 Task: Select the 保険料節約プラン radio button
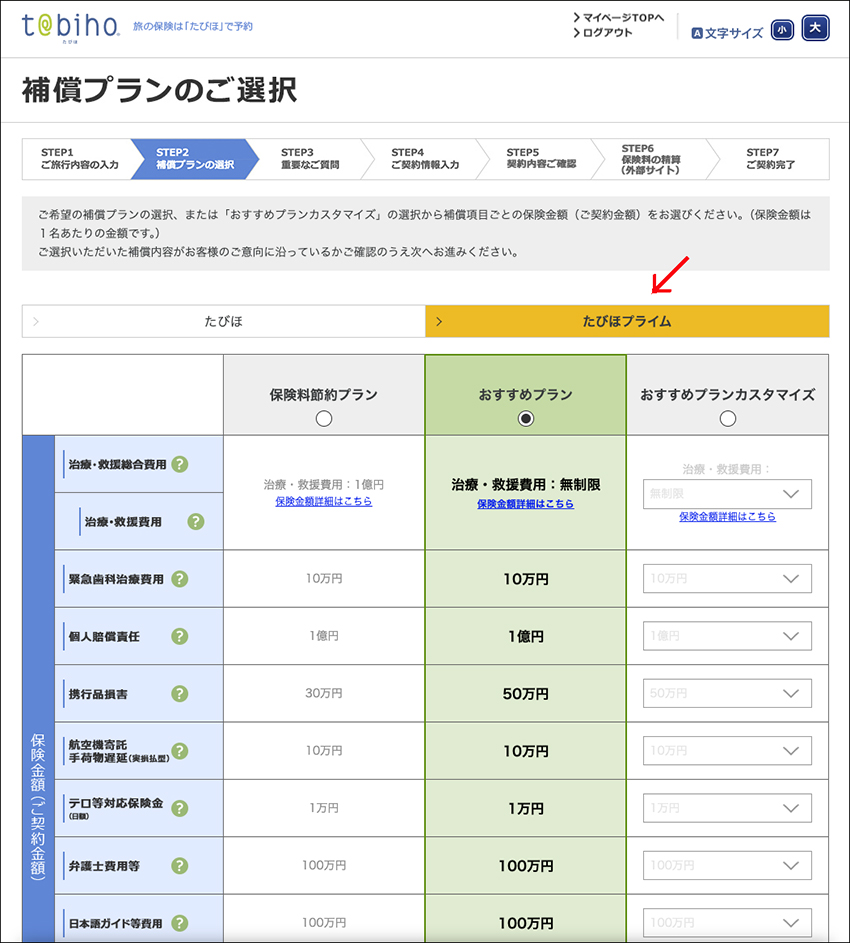(323, 419)
